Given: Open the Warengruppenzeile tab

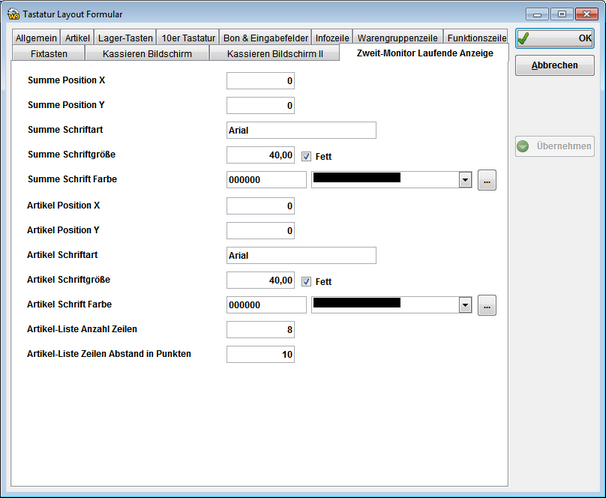Looking at the screenshot, I should pos(398,38).
